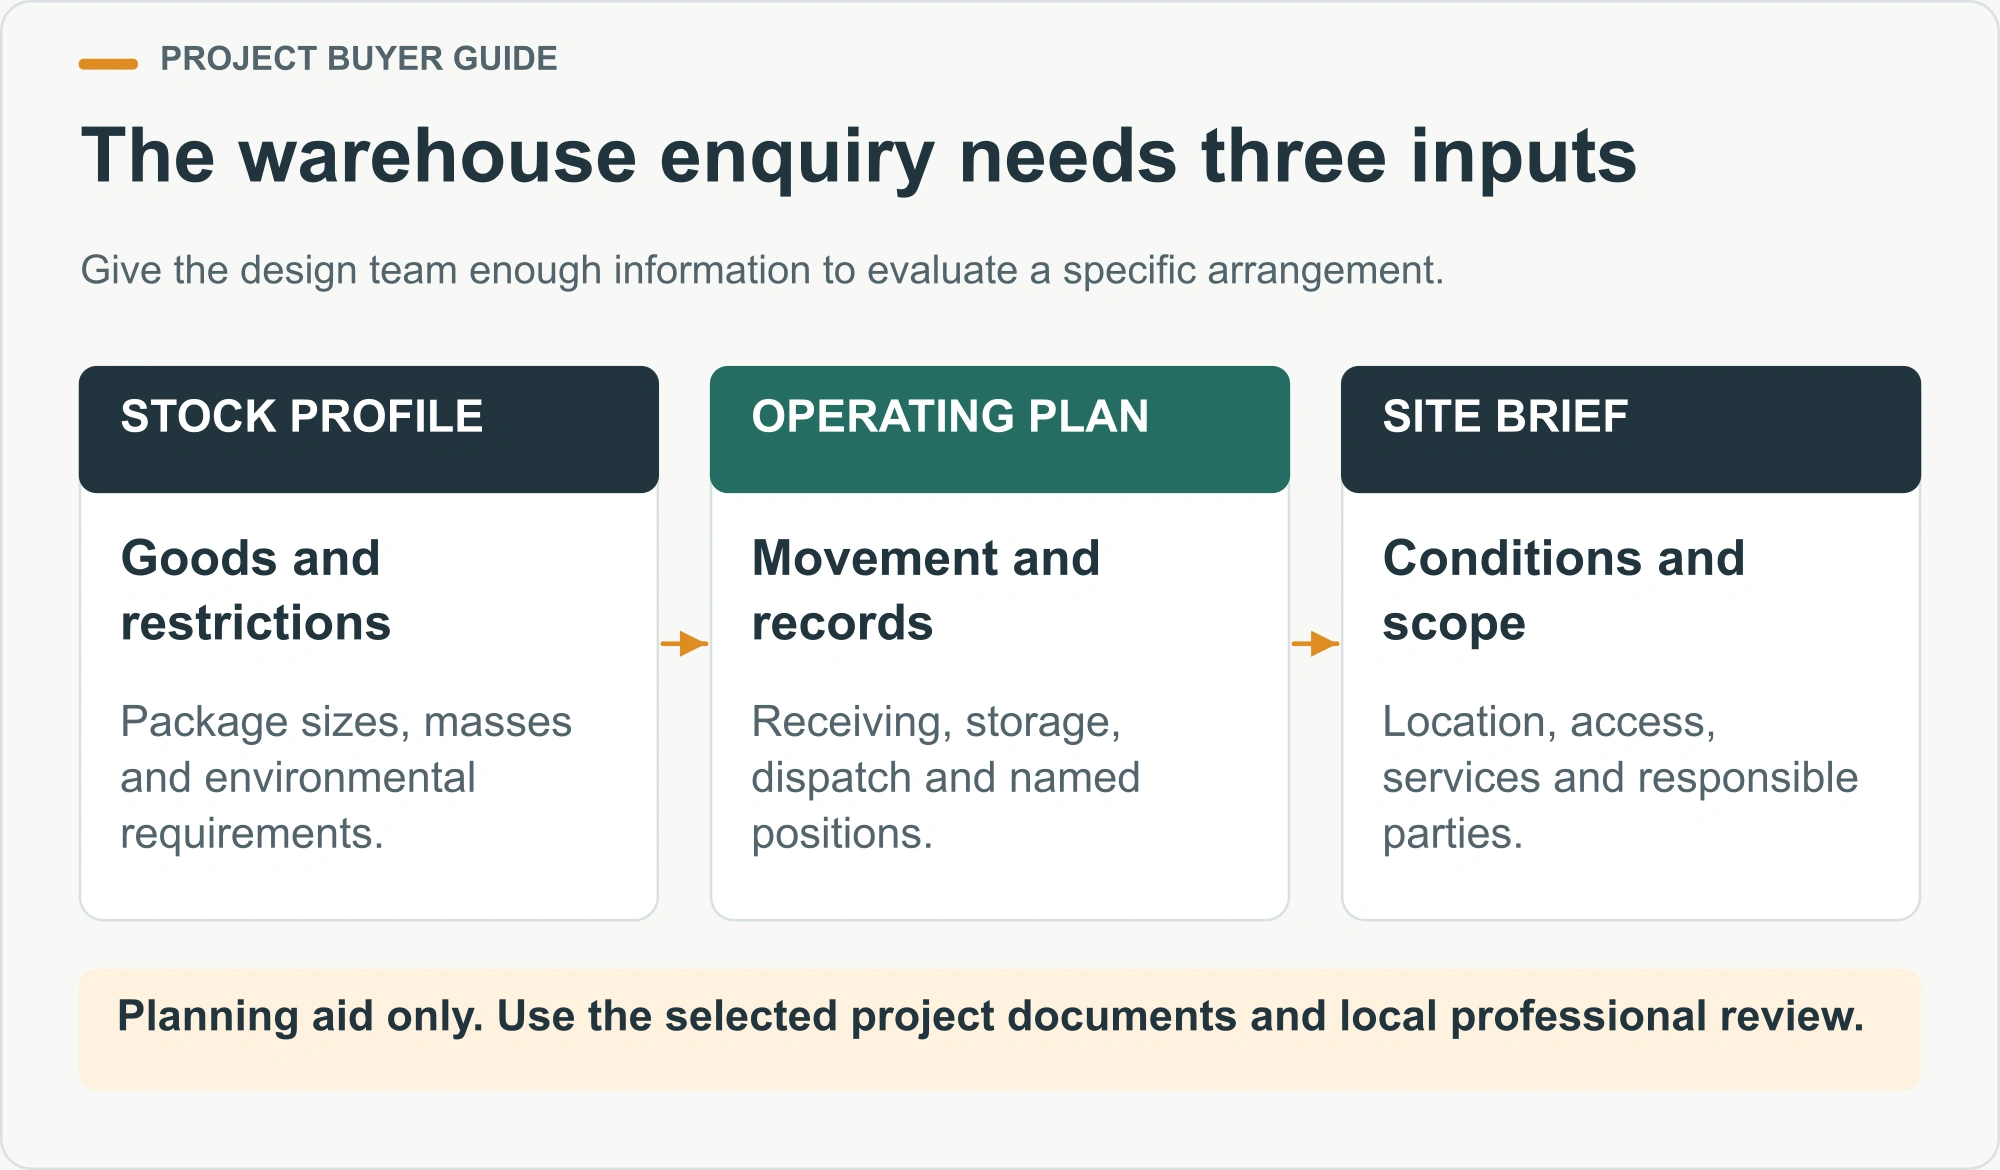This screenshot has height=1170, width=2000.
Task: Select the headline "The warehouse enquiry needs three inputs"
Action: point(858,157)
